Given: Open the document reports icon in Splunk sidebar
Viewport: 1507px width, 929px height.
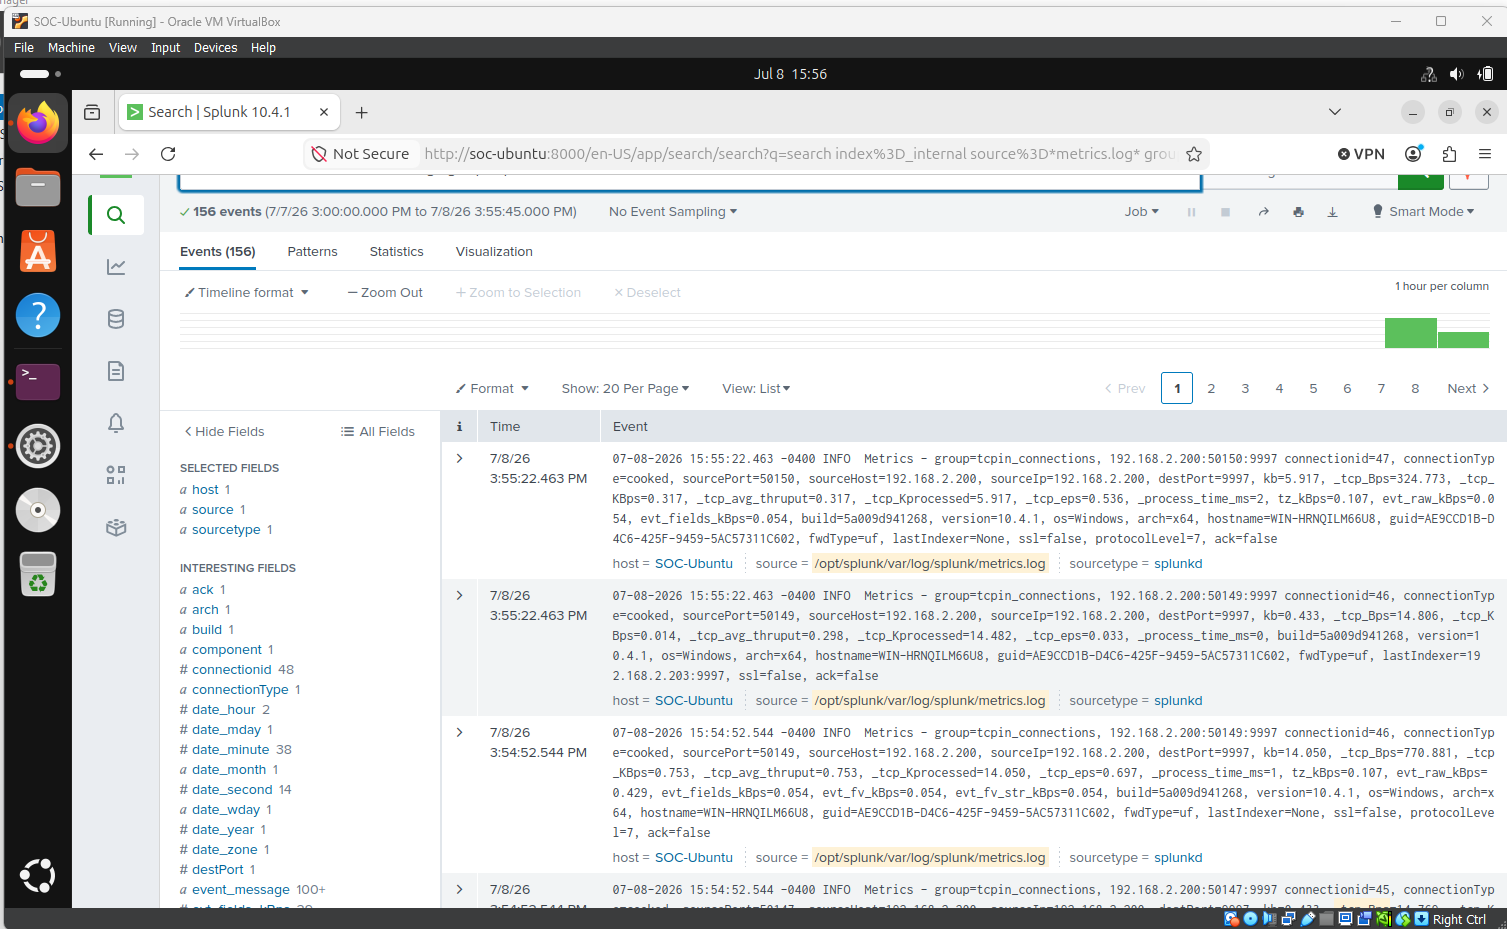Looking at the screenshot, I should (116, 371).
